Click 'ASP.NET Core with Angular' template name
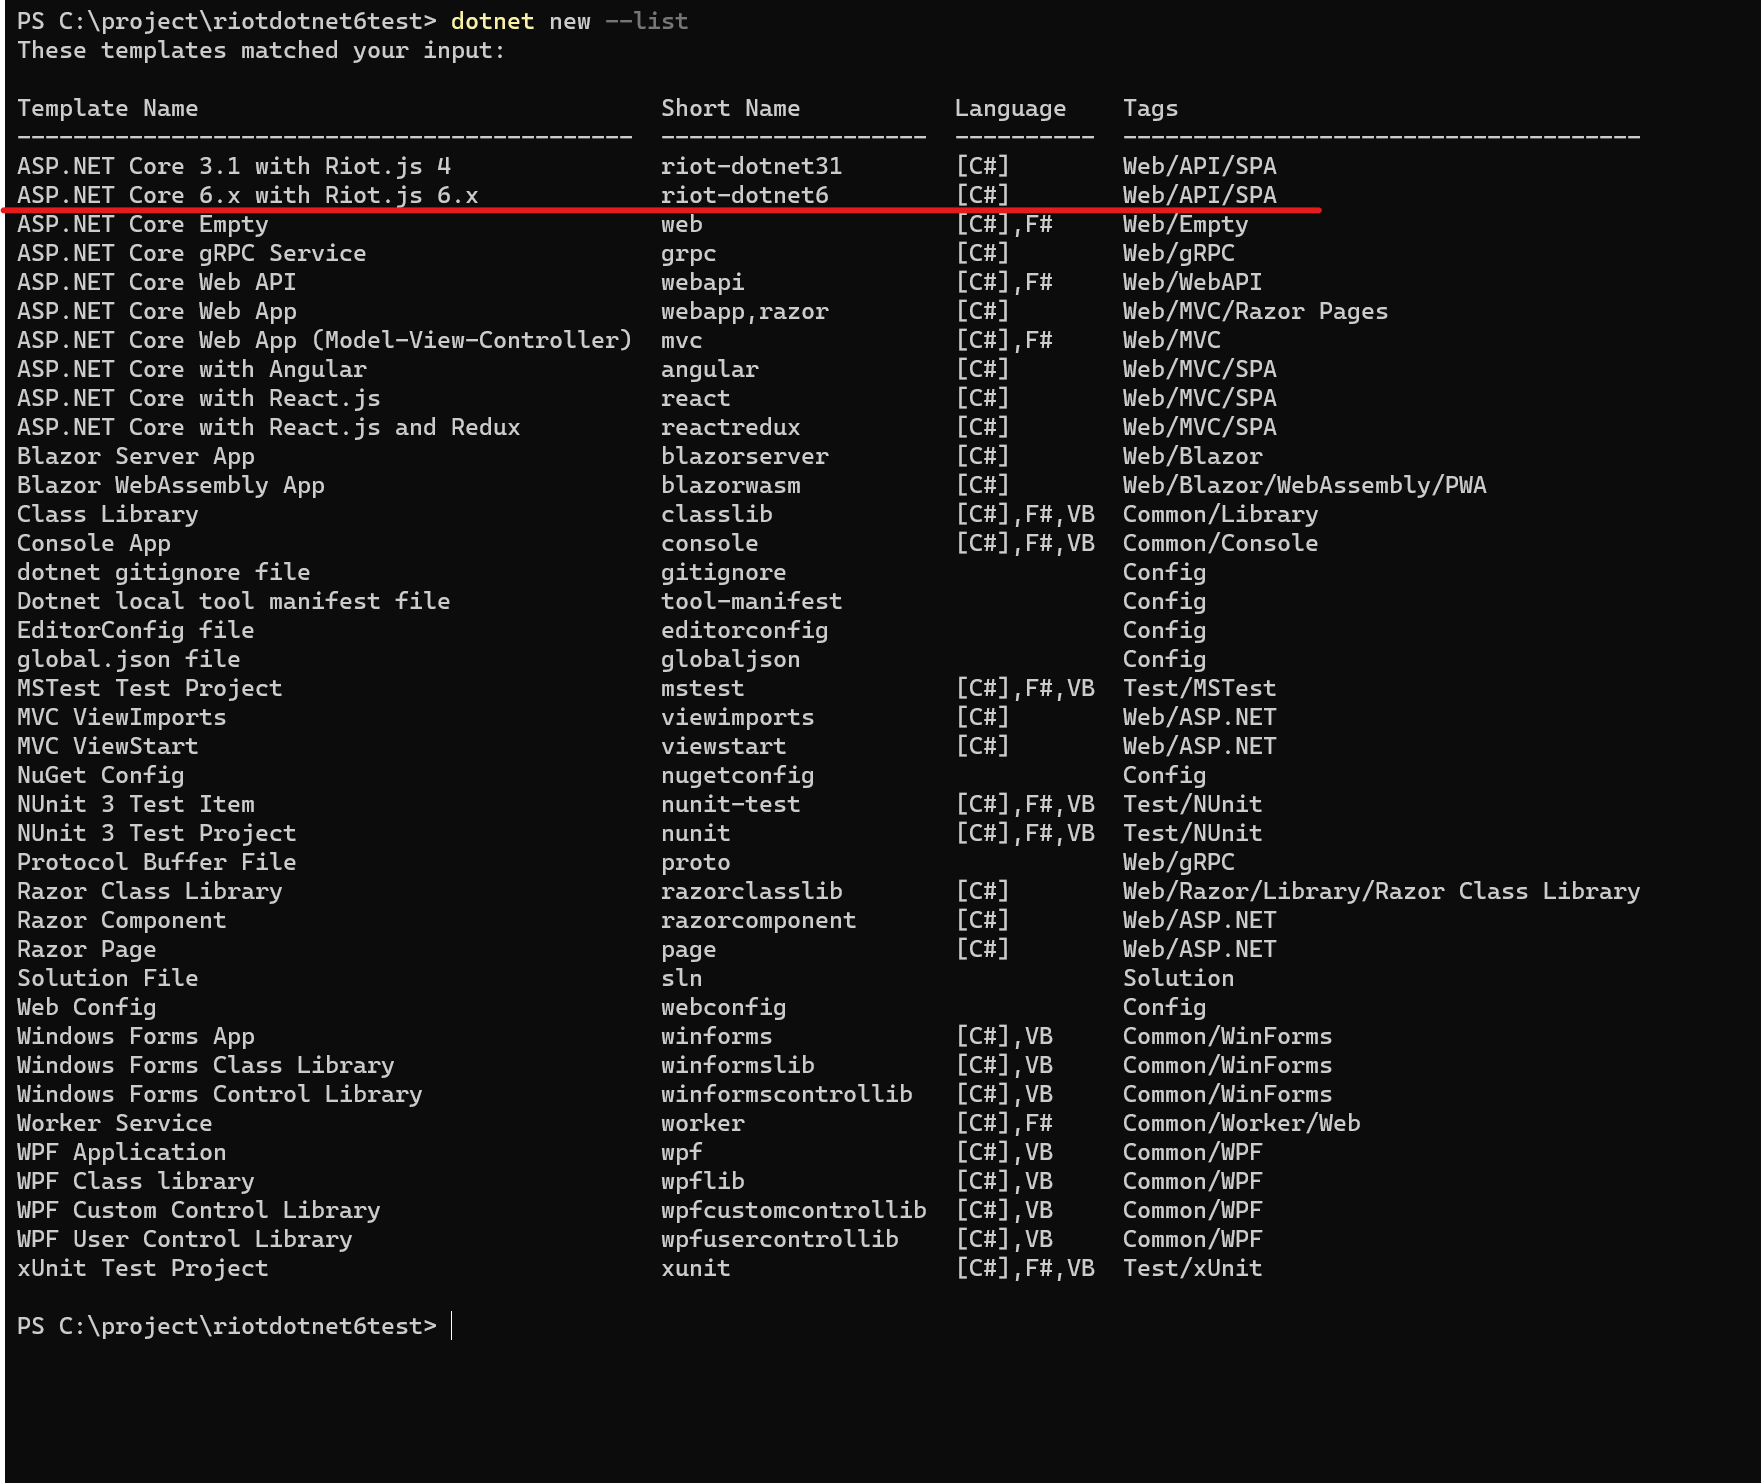 [191, 369]
